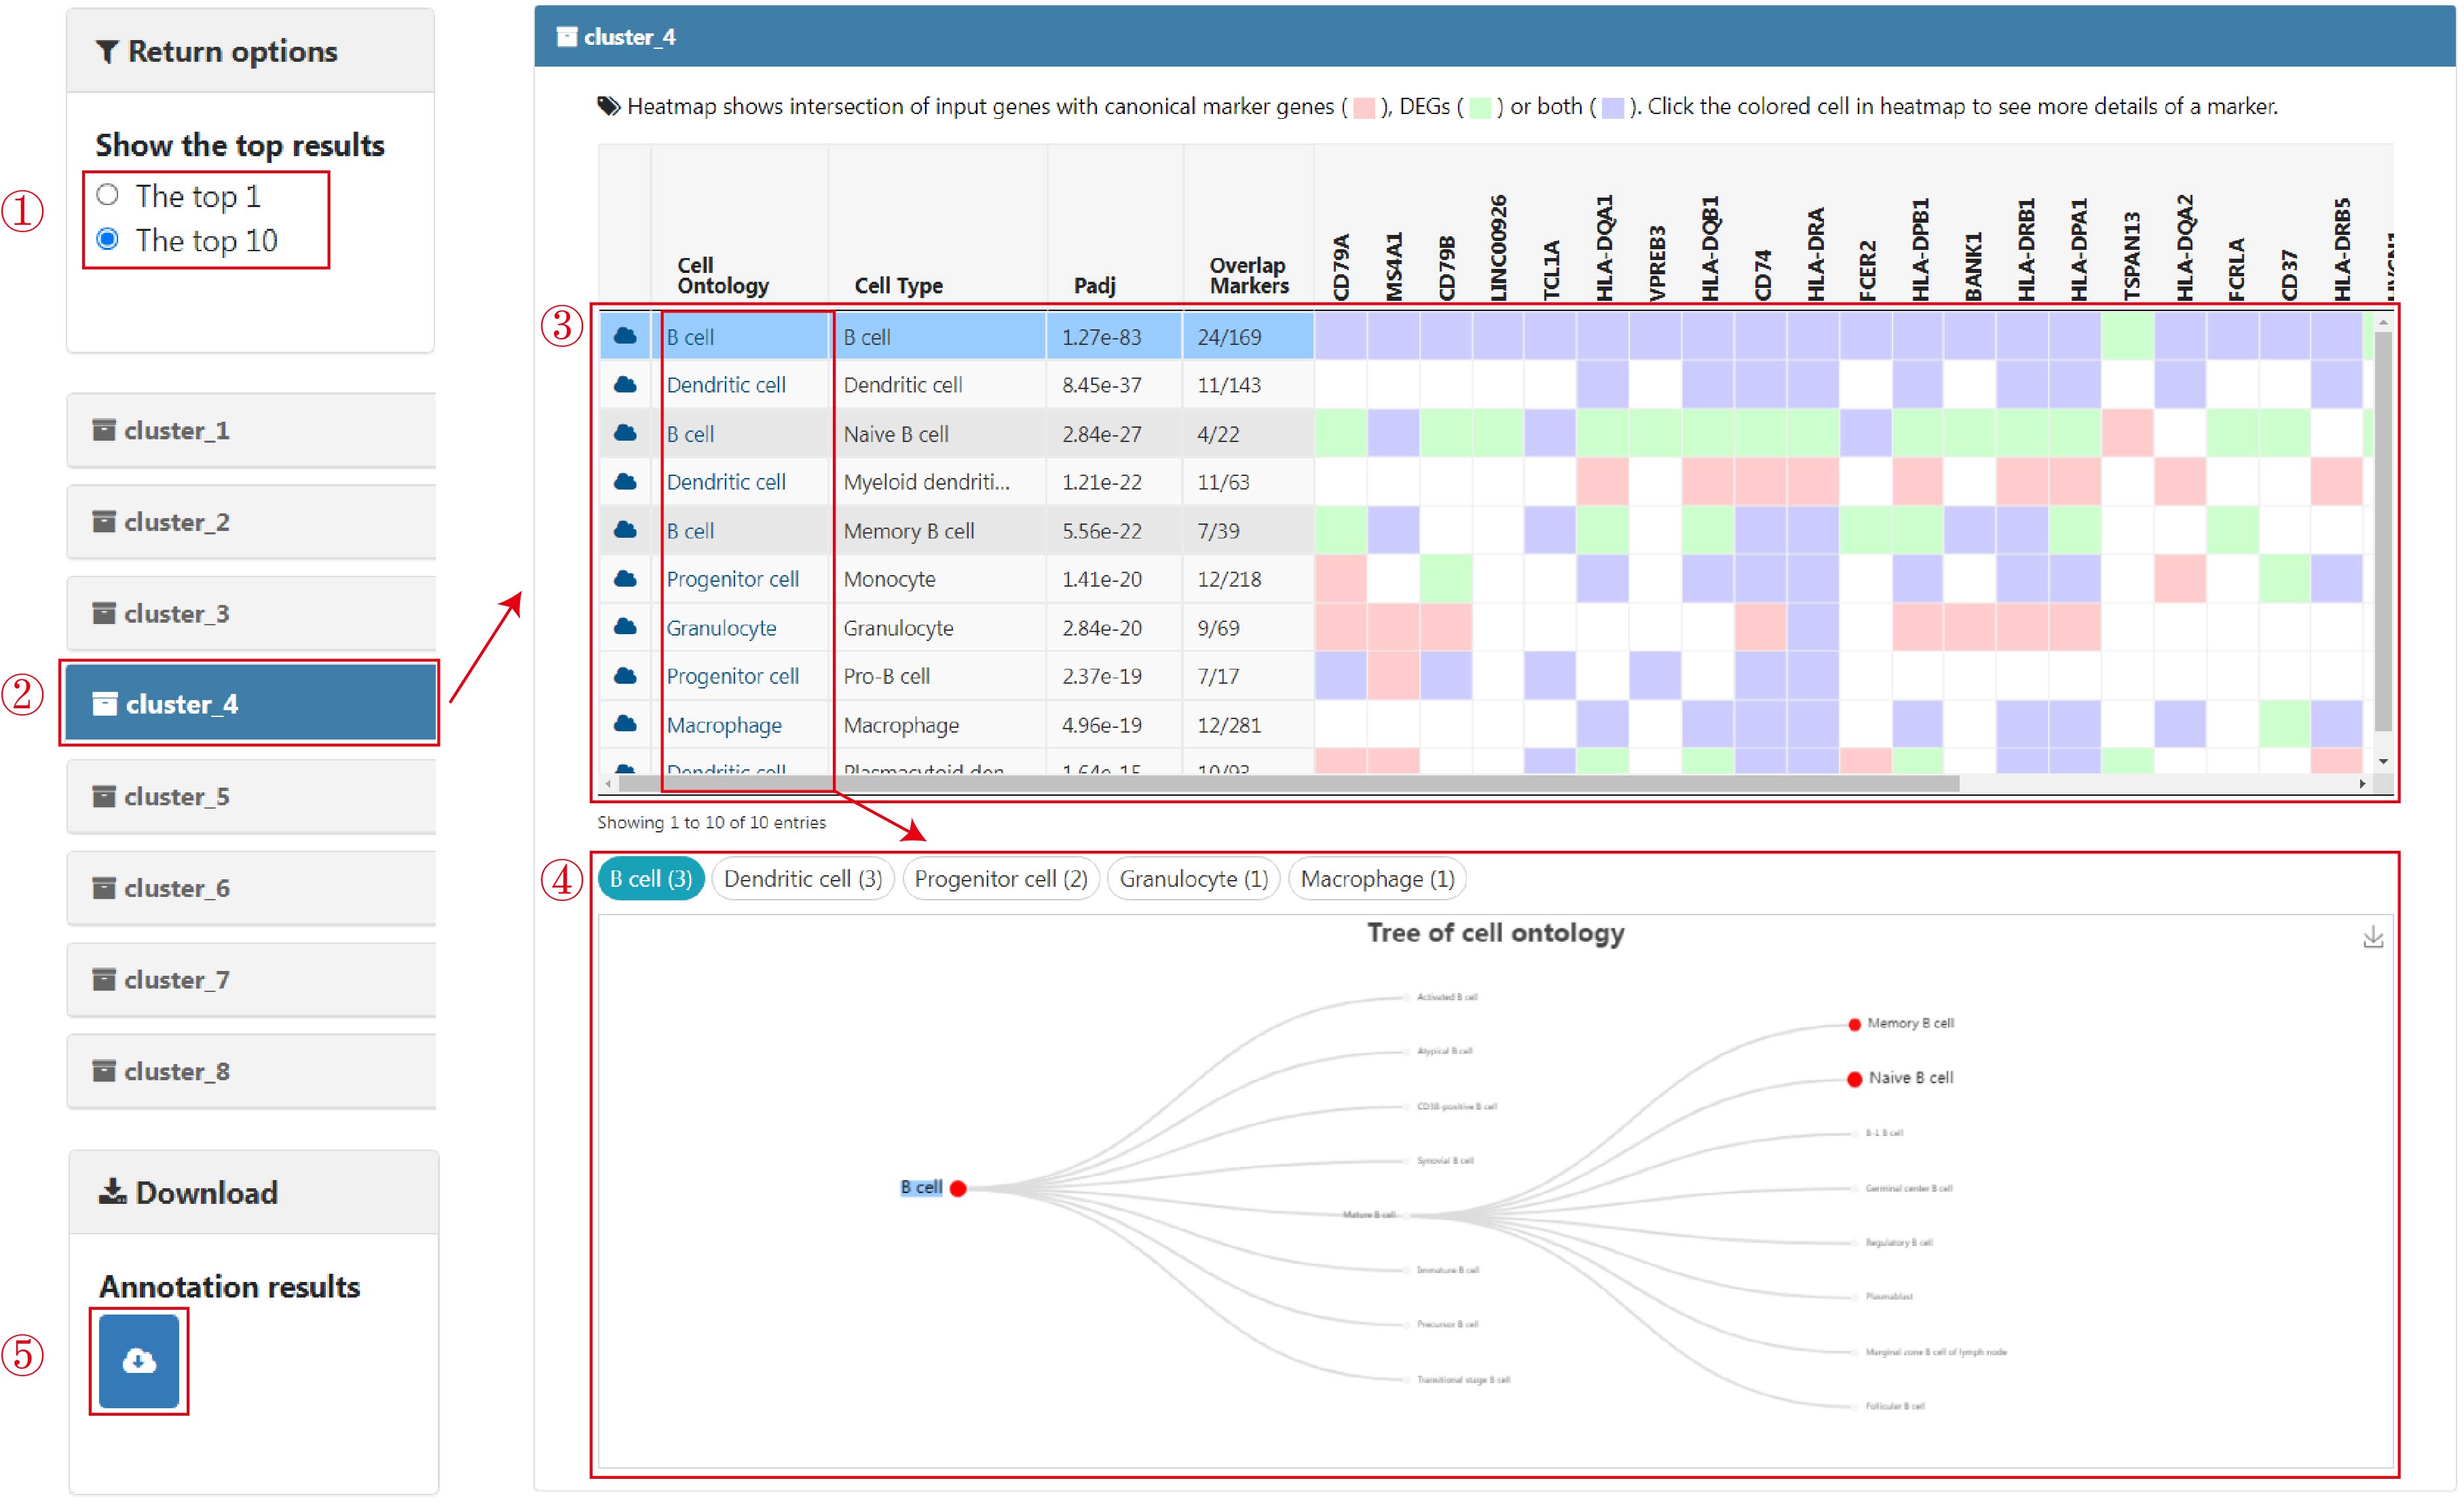Screen dimensions: 2464x1506
Task: Select The top 1 radio option
Action: (x=108, y=195)
